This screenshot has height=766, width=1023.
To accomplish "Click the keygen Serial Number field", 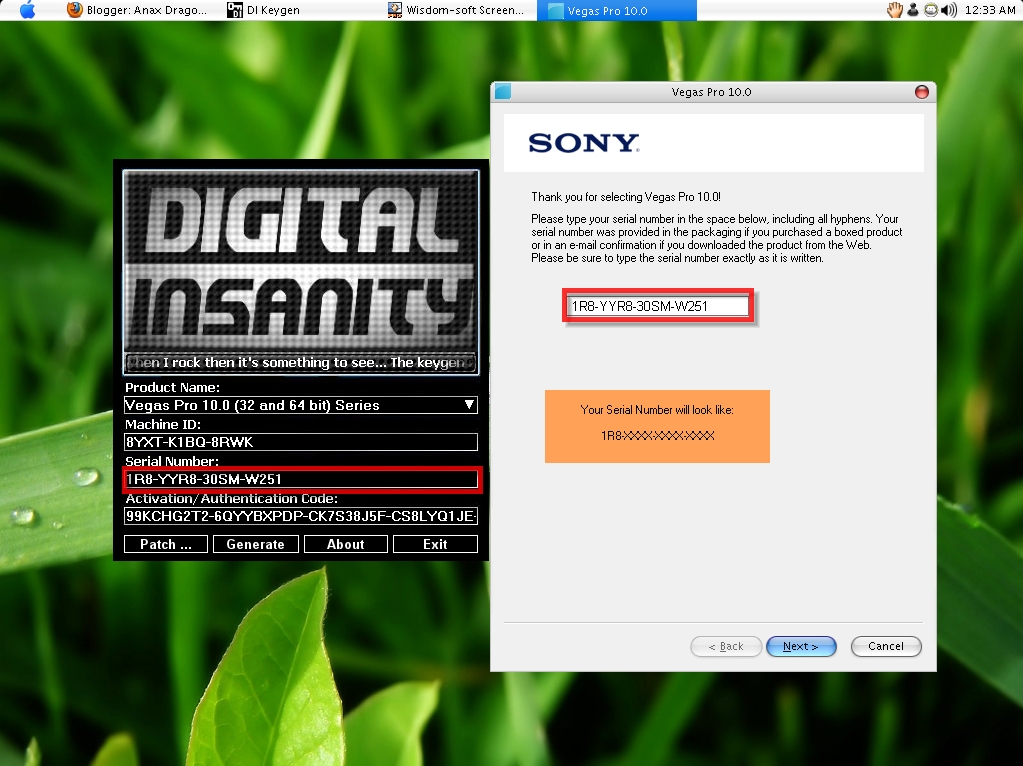I will coord(301,479).
